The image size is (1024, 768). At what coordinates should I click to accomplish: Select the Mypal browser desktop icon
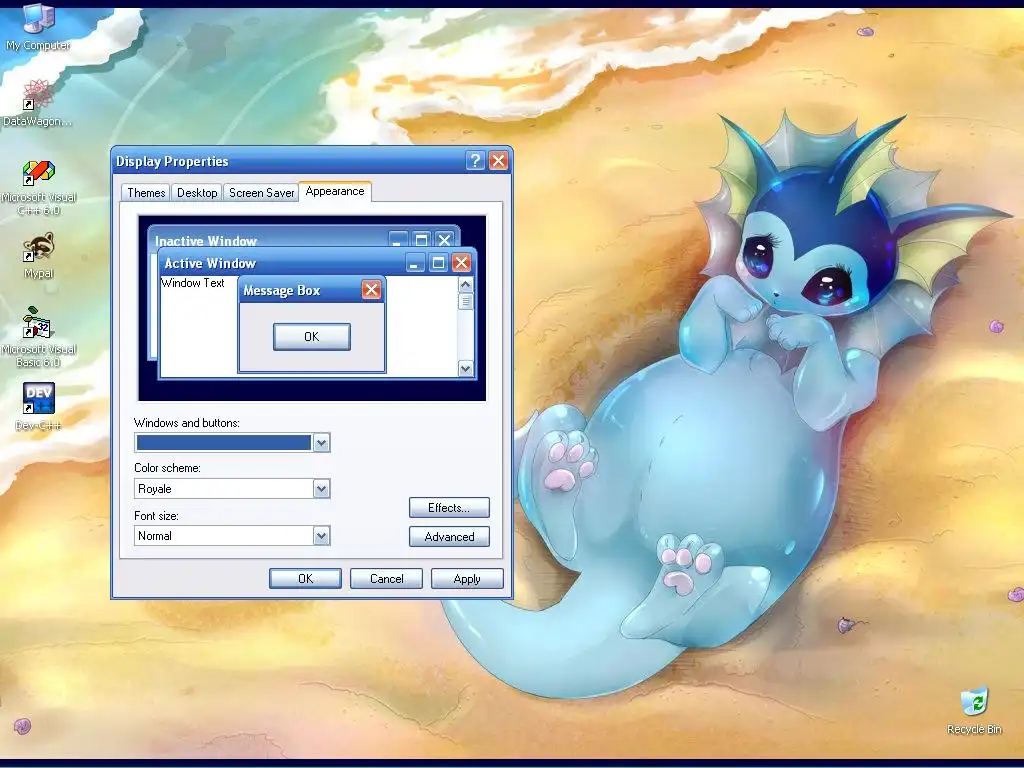pyautogui.click(x=39, y=256)
